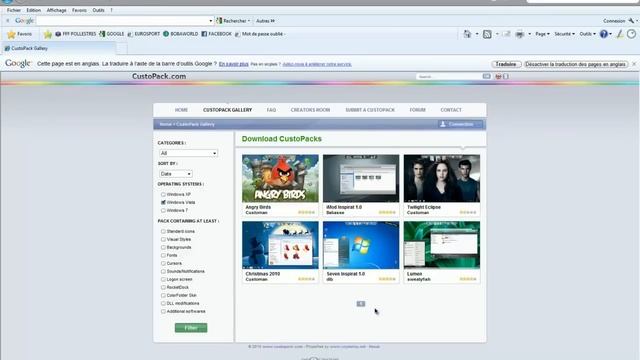This screenshot has height=360, width=640.
Task: Open the Fichier menu
Action: (14, 10)
